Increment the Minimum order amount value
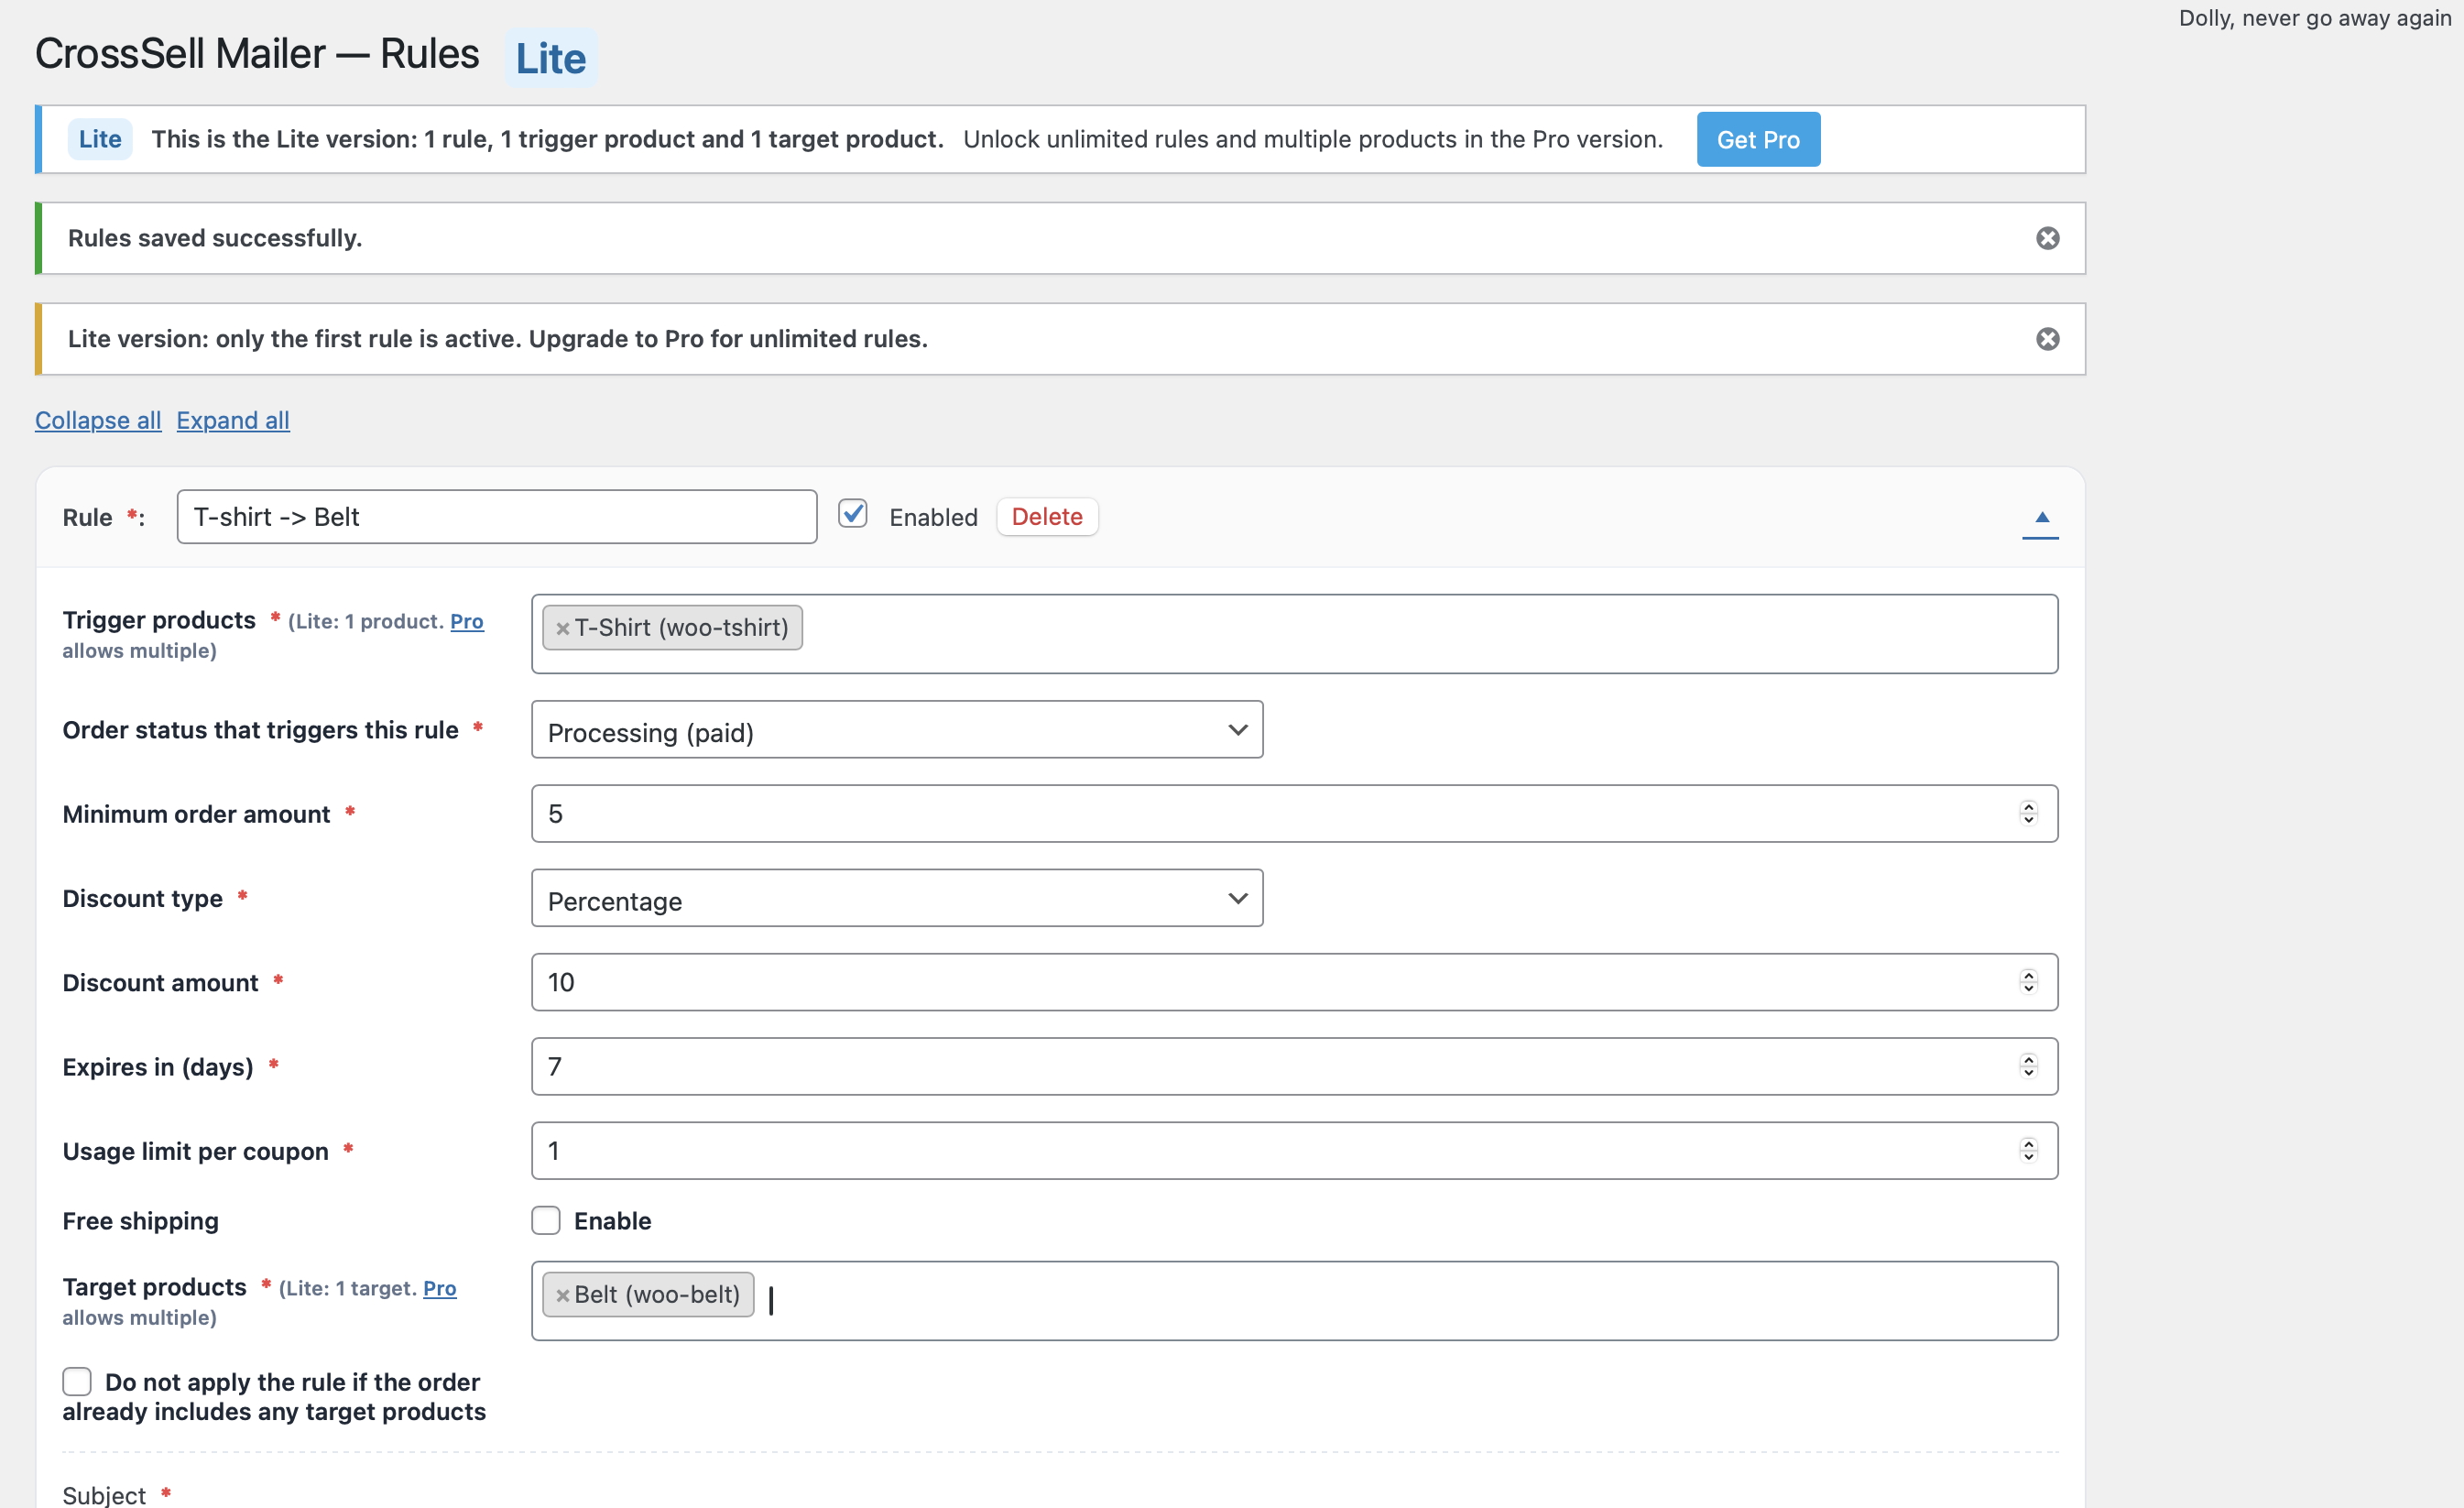2464x1508 pixels. 2028,807
